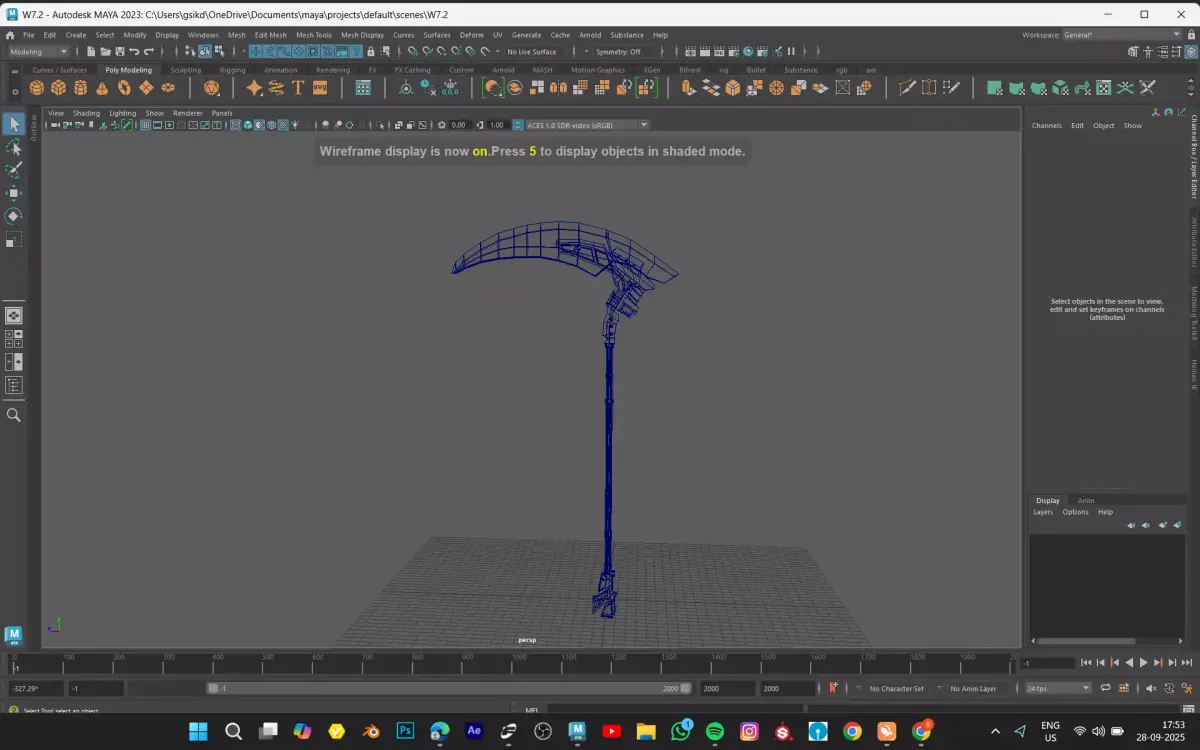The height and width of the screenshot is (750, 1200).
Task: Select the Lasso tool in the toolbox
Action: click(14, 147)
